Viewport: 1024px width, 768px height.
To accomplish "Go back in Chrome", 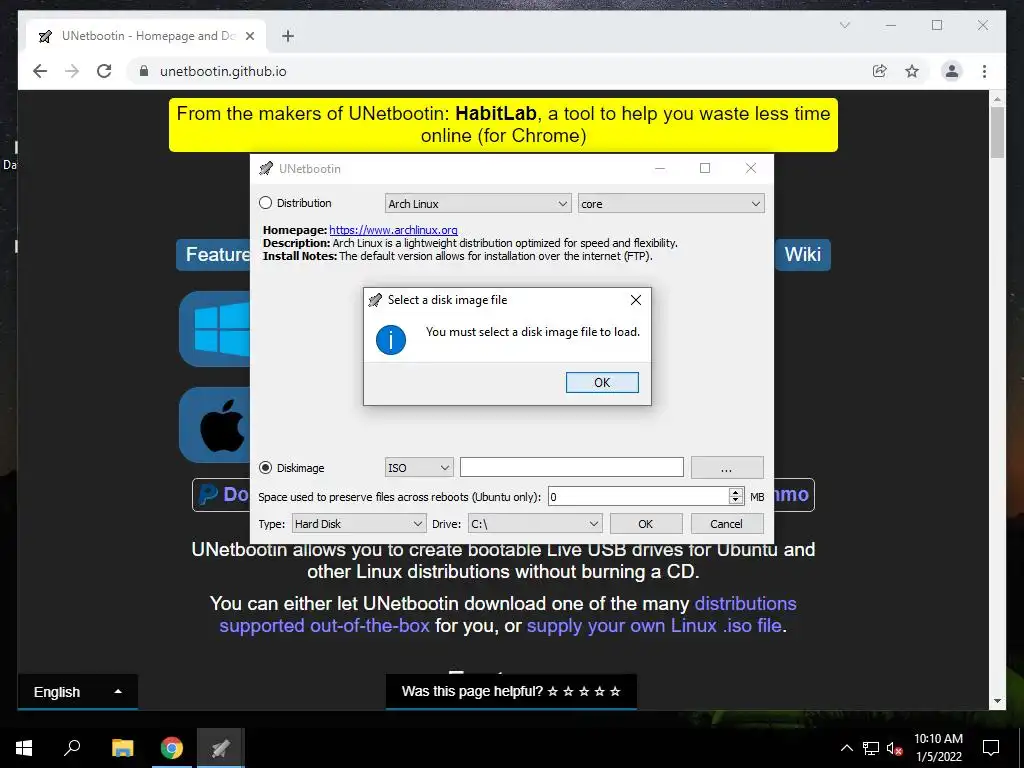I will click(40, 71).
